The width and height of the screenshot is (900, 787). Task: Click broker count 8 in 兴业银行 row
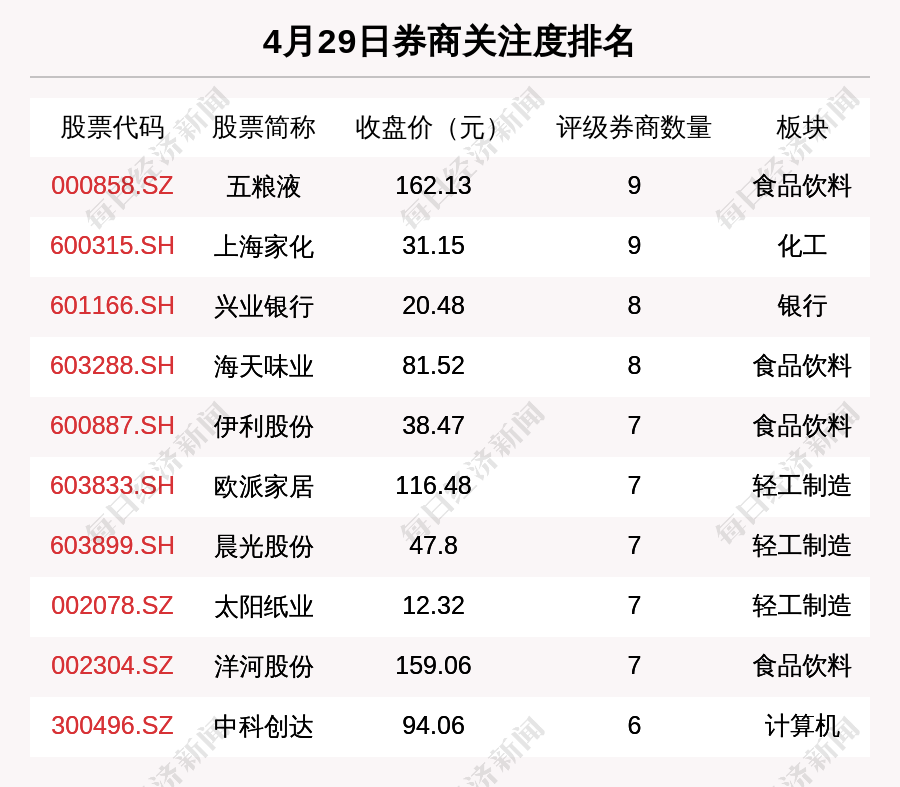coord(634,305)
